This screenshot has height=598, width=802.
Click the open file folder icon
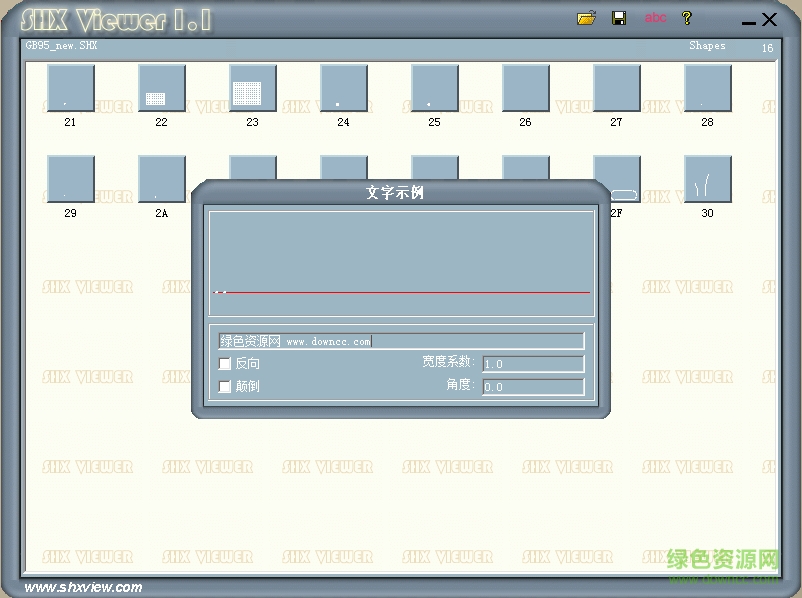click(586, 18)
